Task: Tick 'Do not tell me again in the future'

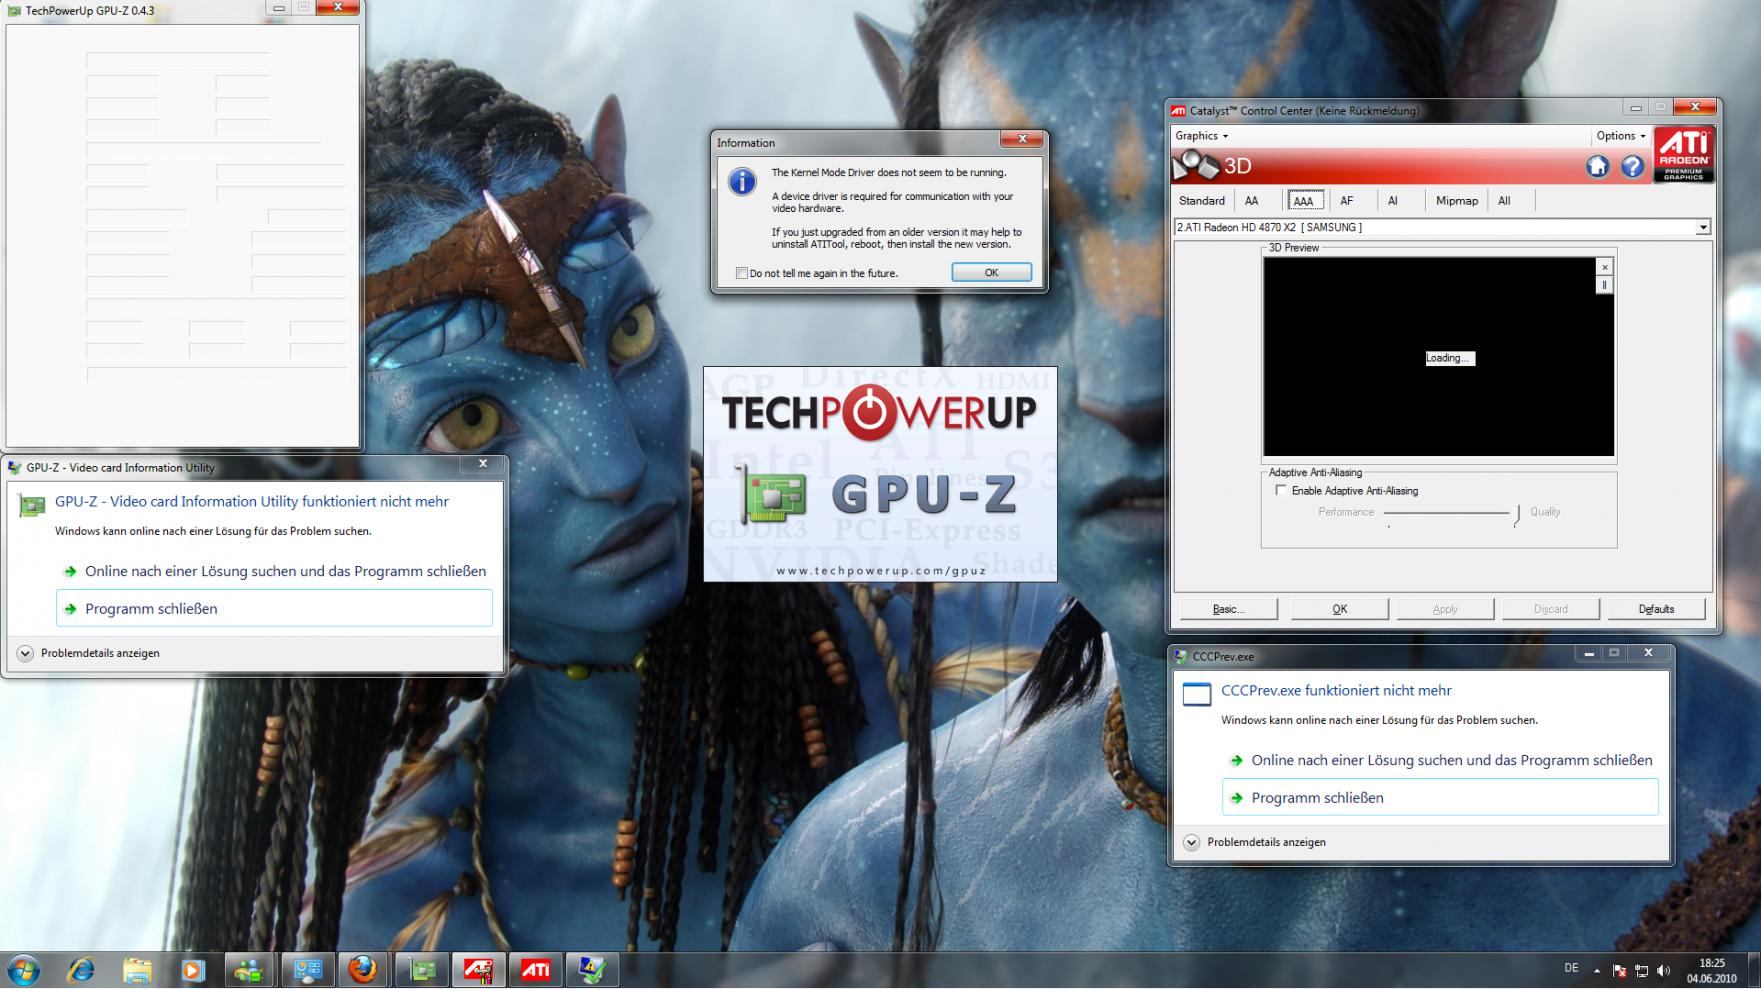Action: click(742, 273)
